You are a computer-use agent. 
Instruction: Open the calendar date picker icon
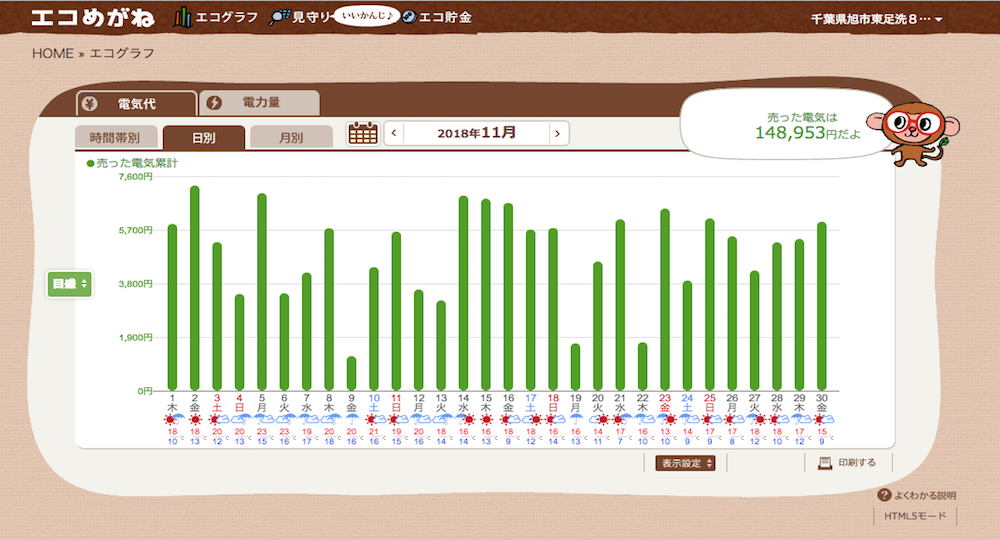[363, 133]
